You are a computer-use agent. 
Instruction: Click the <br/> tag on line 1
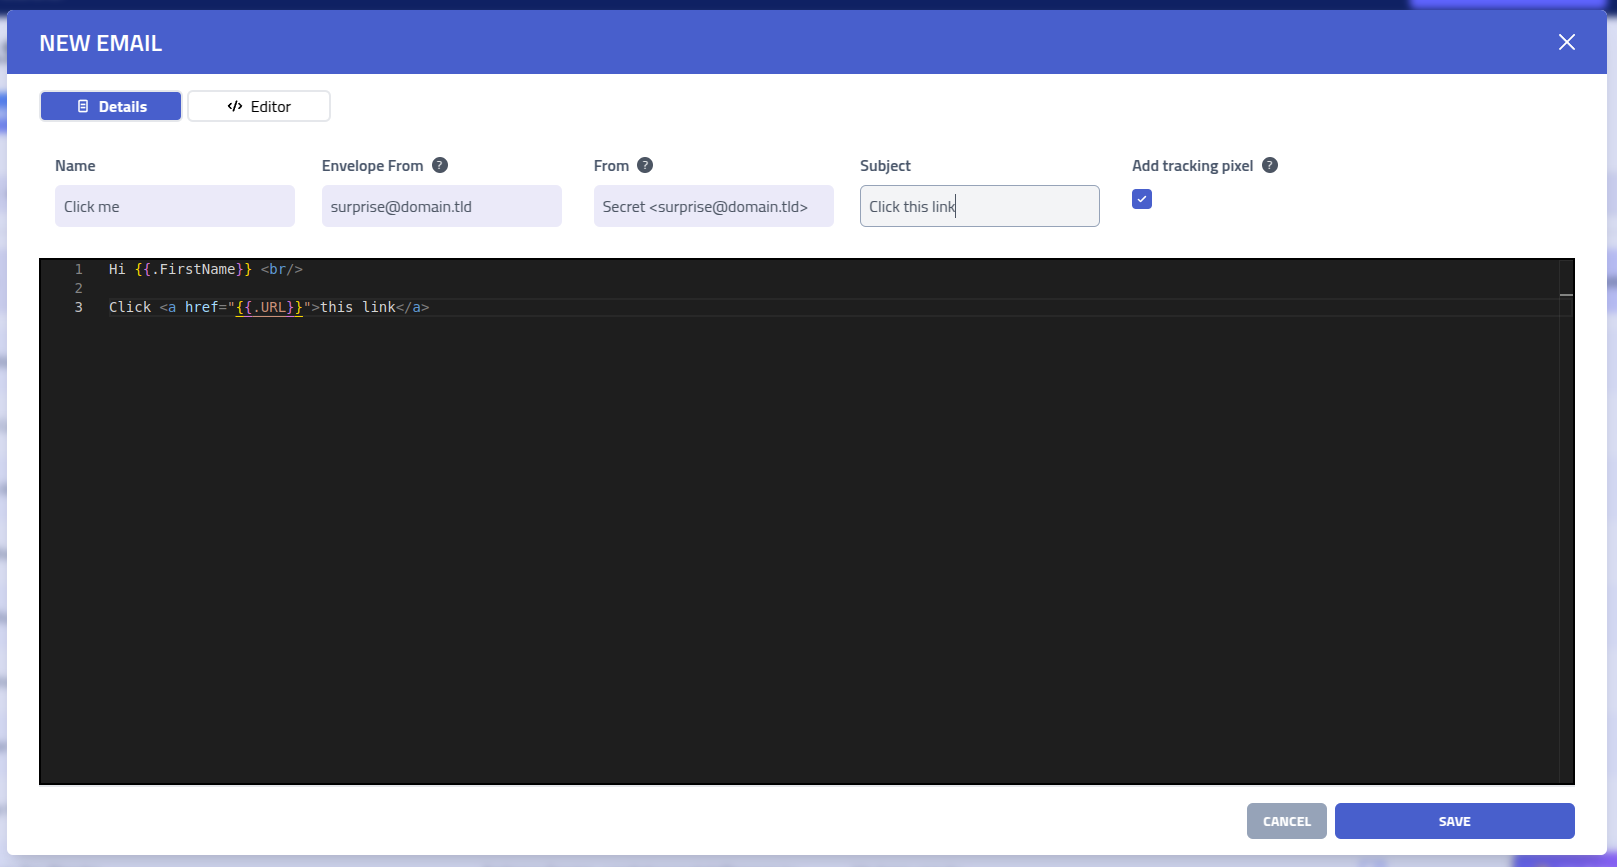(282, 269)
